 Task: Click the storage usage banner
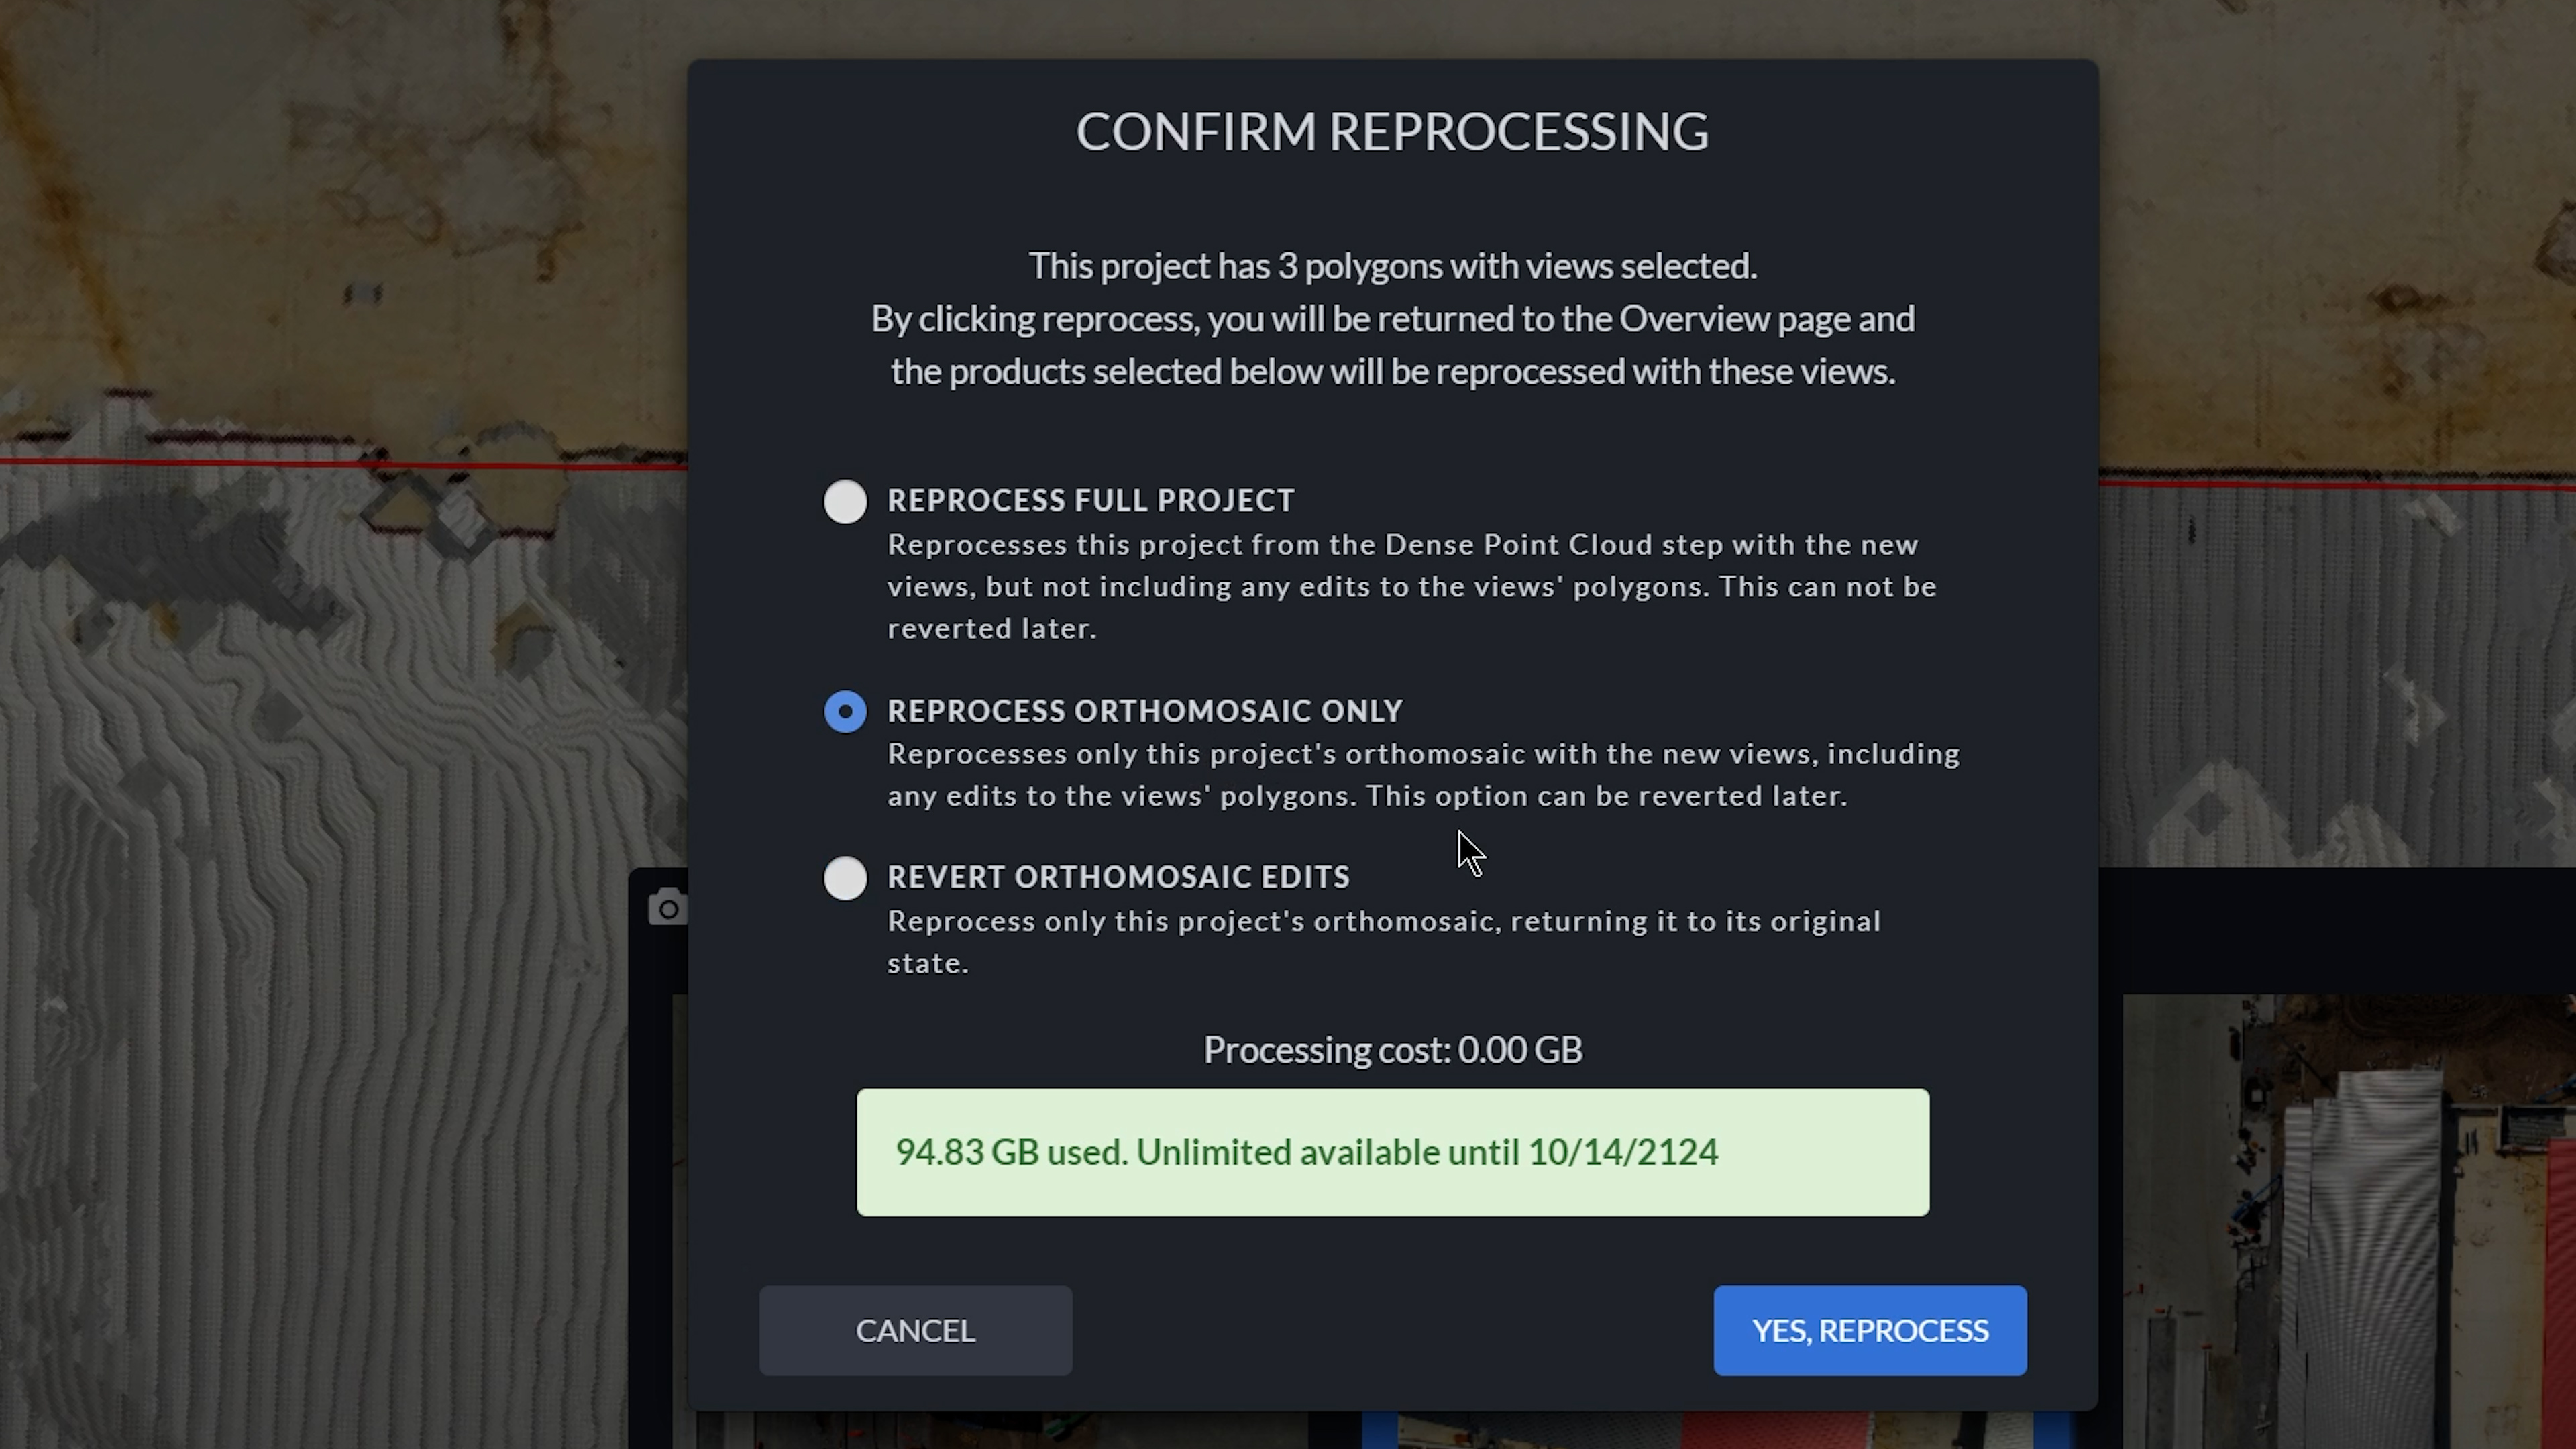tap(1392, 1152)
